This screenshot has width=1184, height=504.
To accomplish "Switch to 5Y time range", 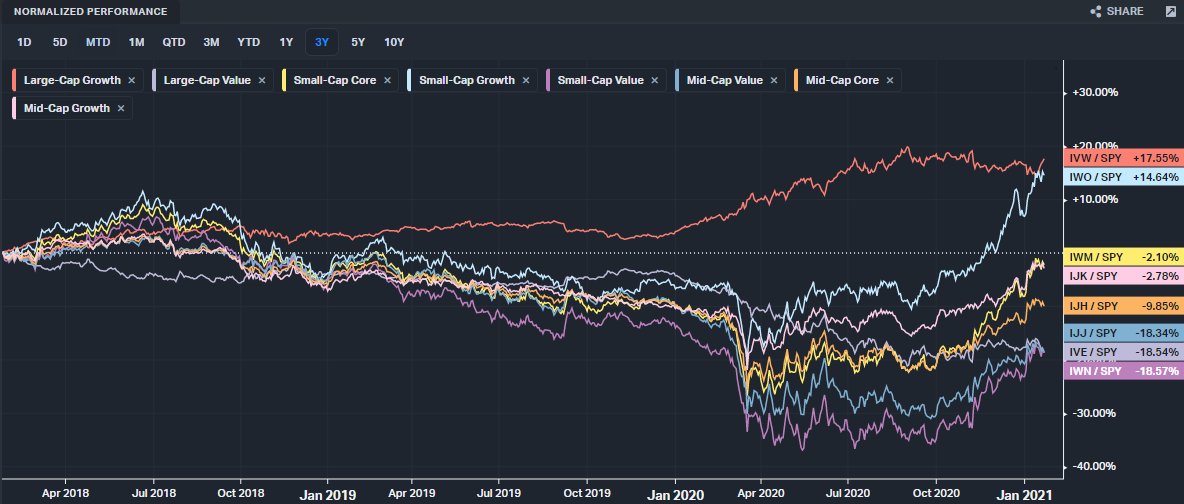I will coord(358,42).
